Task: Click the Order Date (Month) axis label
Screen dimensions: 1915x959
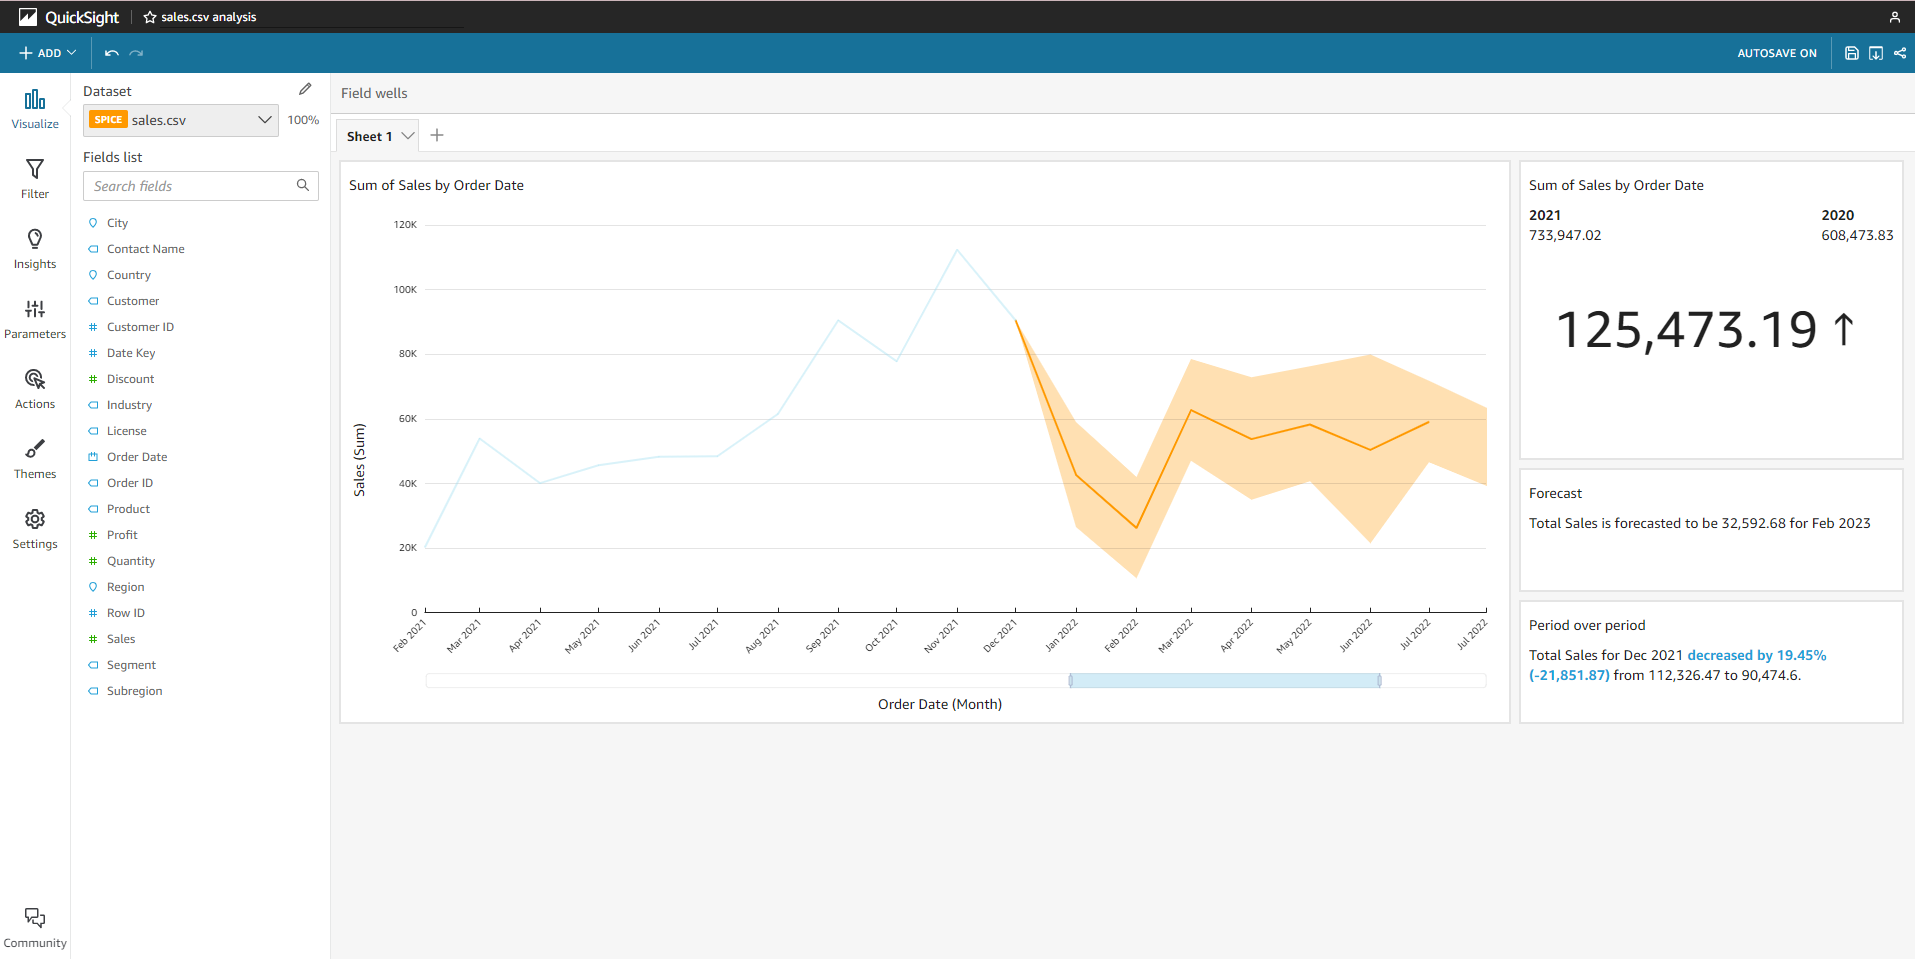Action: 940,704
